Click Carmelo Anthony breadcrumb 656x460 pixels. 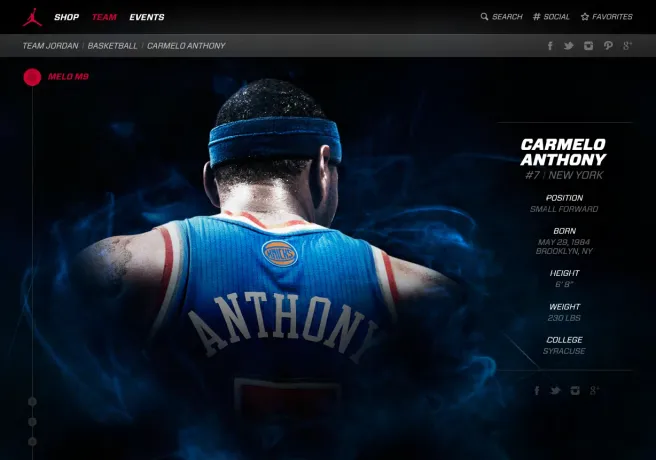[186, 46]
